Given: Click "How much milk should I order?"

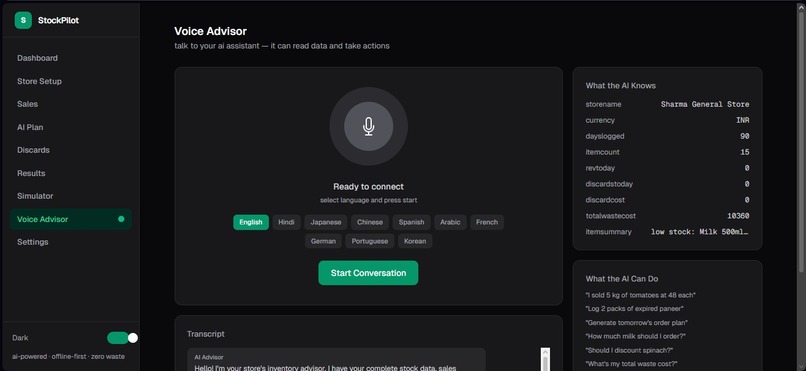Looking at the screenshot, I should pyautogui.click(x=636, y=337).
